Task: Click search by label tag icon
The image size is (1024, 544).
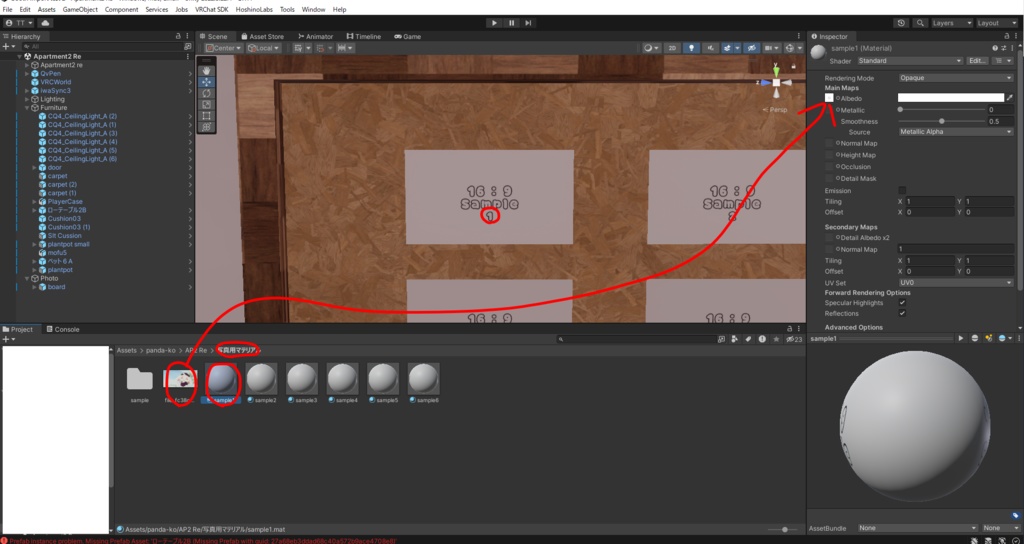Action: [x=748, y=340]
